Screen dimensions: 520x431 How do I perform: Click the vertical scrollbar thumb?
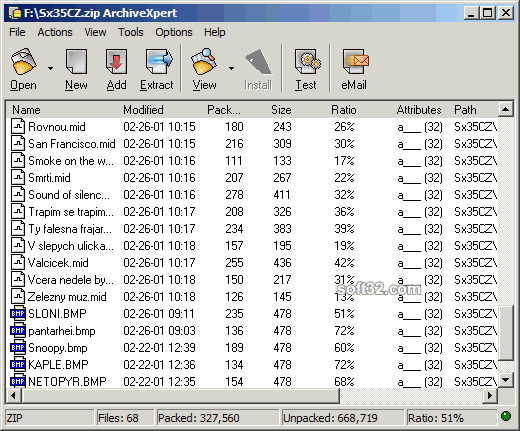[x=506, y=333]
